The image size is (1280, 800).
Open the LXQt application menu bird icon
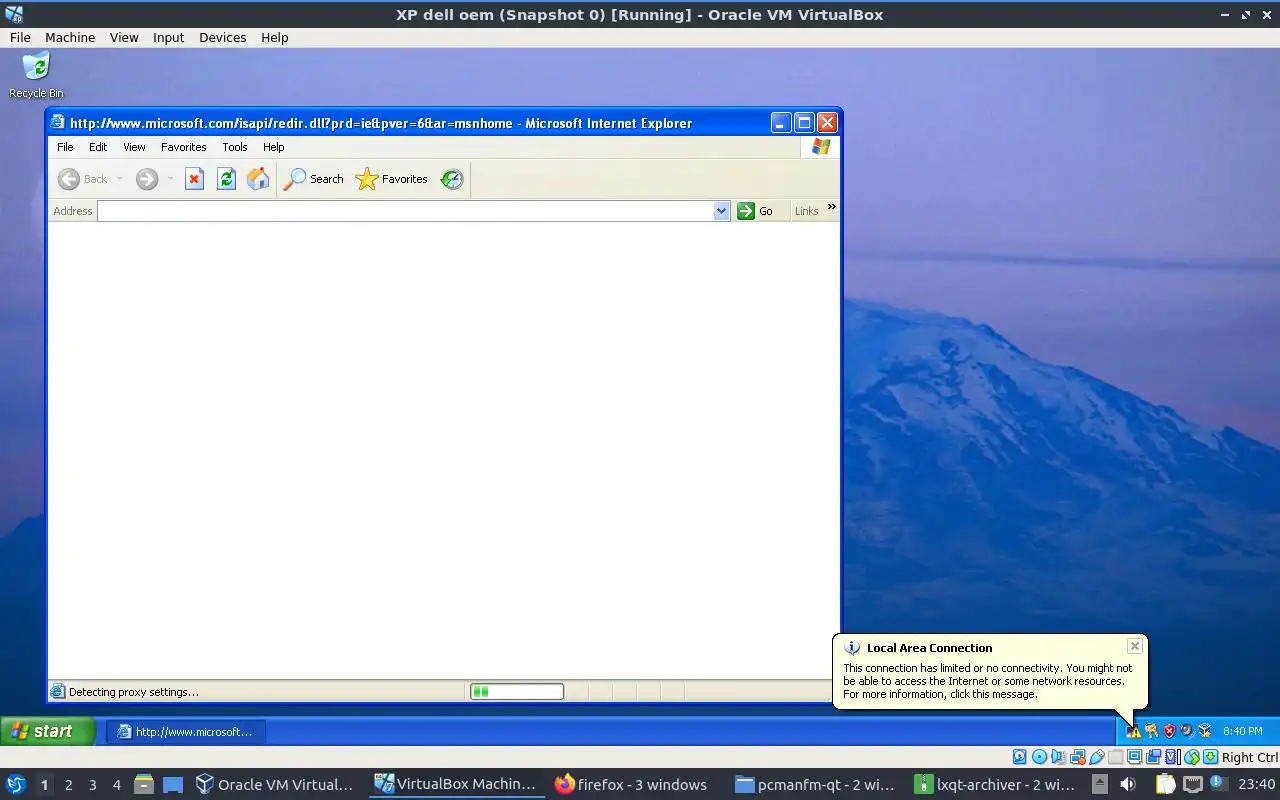[x=16, y=784]
